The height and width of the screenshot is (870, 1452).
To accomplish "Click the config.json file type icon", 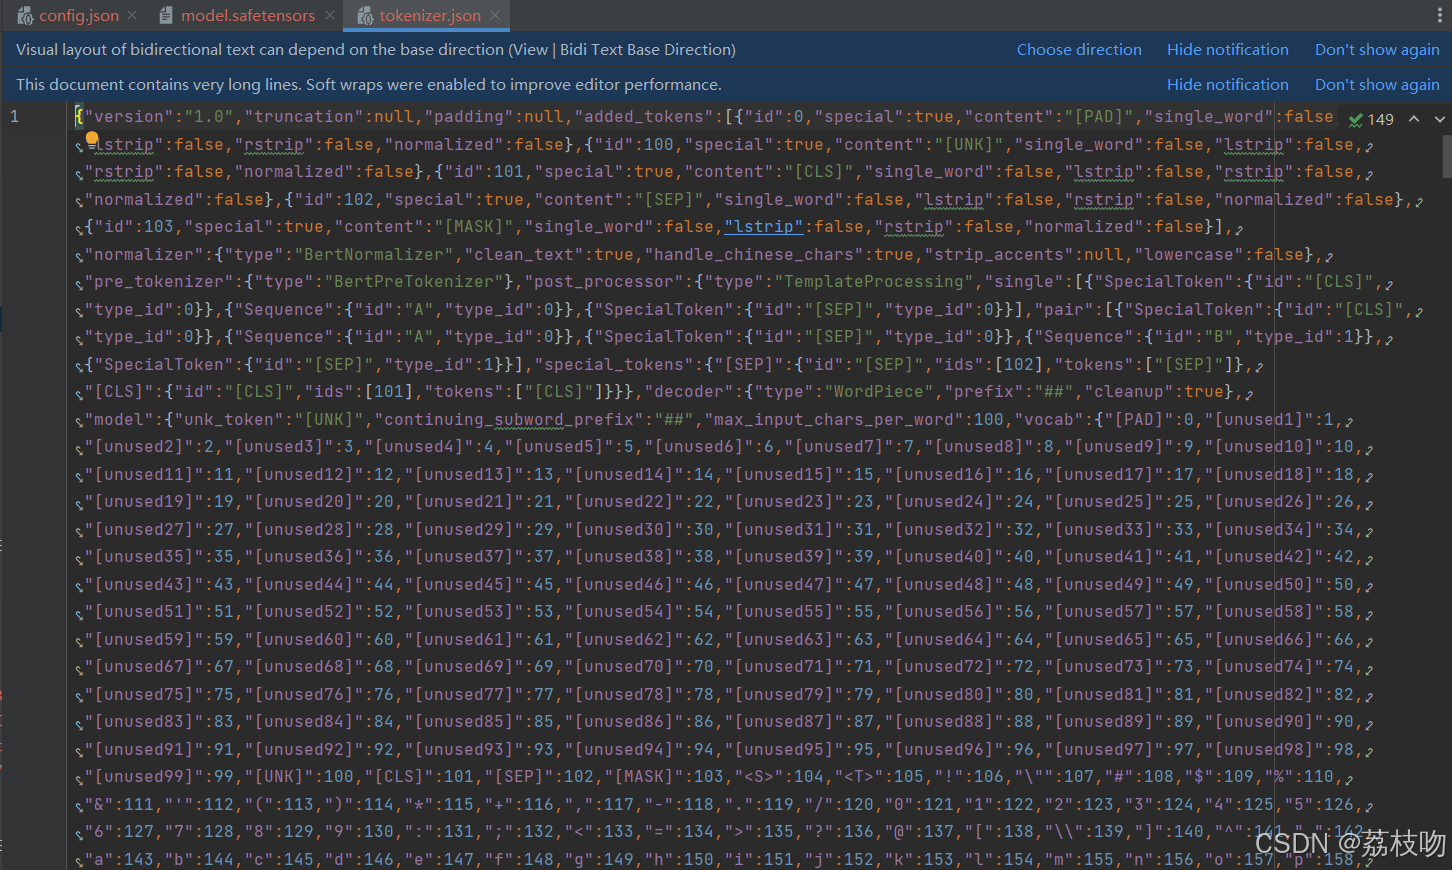I will pyautogui.click(x=25, y=15).
